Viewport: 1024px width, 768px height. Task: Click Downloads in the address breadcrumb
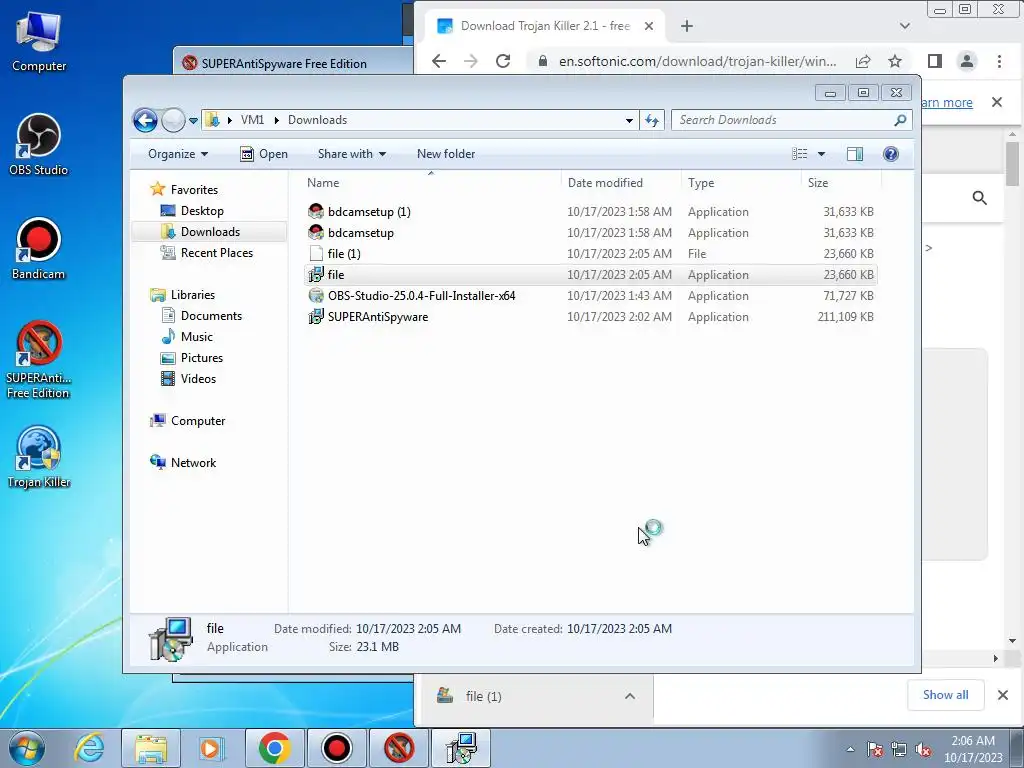(317, 120)
